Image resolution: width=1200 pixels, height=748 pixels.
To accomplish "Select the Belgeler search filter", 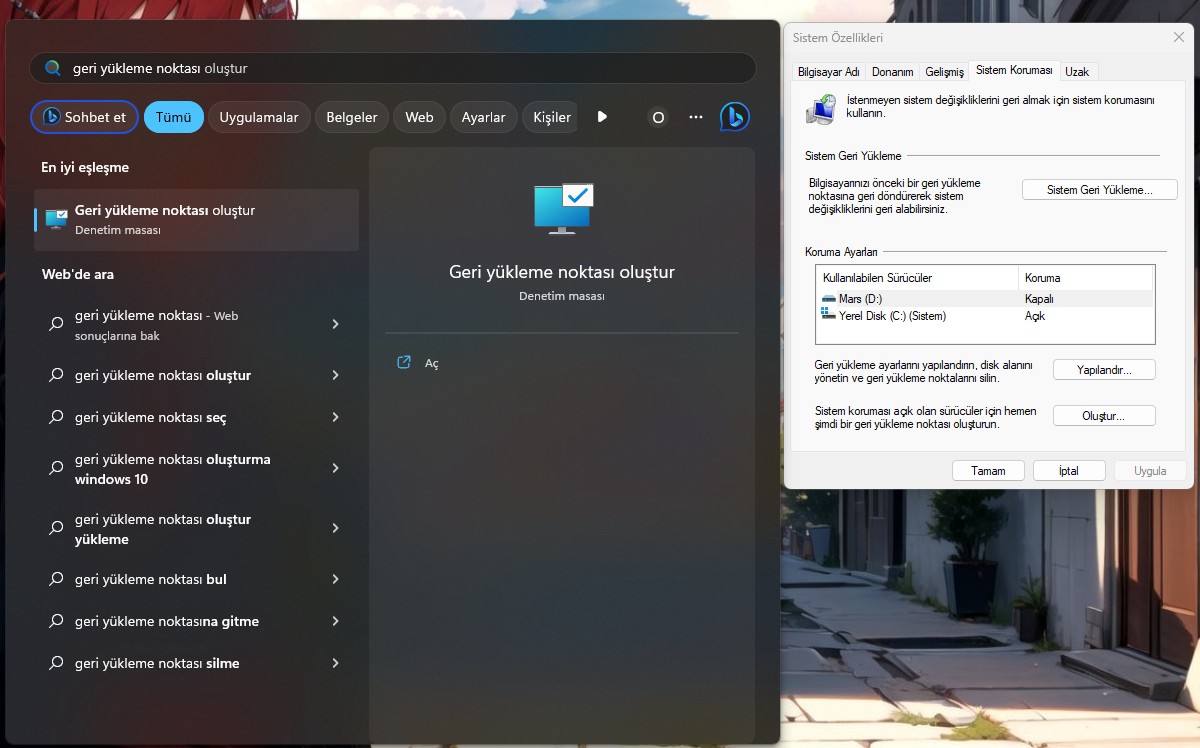I will click(351, 117).
